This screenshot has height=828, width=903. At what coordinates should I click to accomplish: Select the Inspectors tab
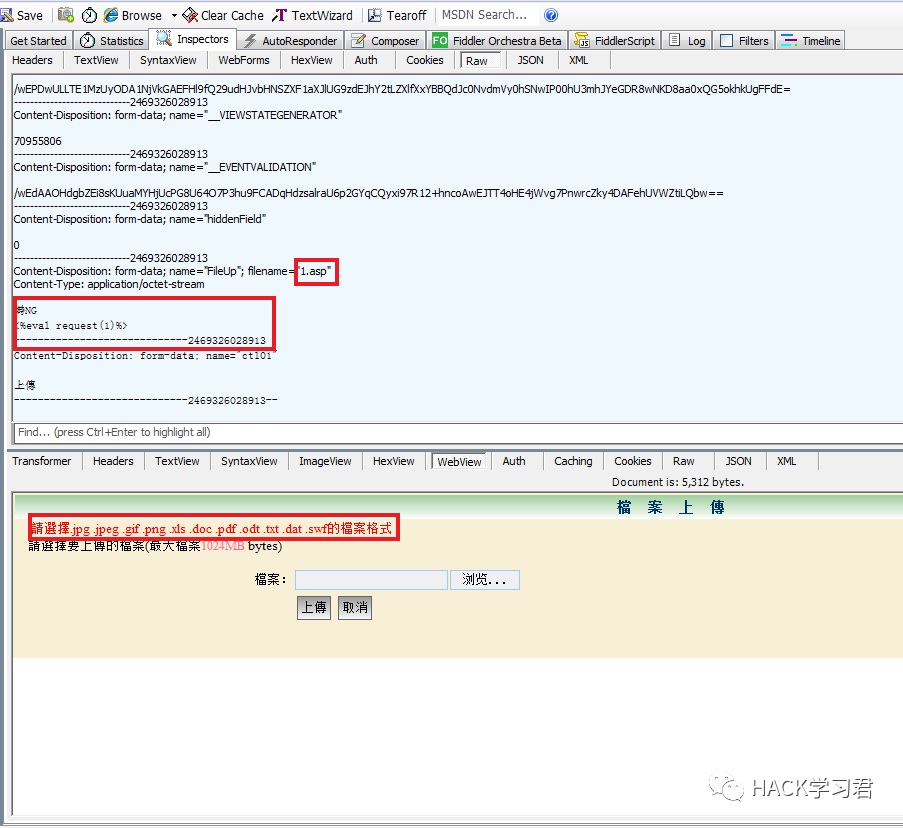pyautogui.click(x=193, y=39)
